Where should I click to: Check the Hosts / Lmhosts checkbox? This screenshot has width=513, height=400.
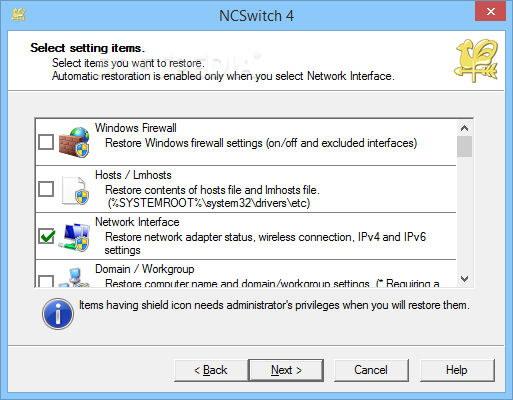pyautogui.click(x=46, y=189)
